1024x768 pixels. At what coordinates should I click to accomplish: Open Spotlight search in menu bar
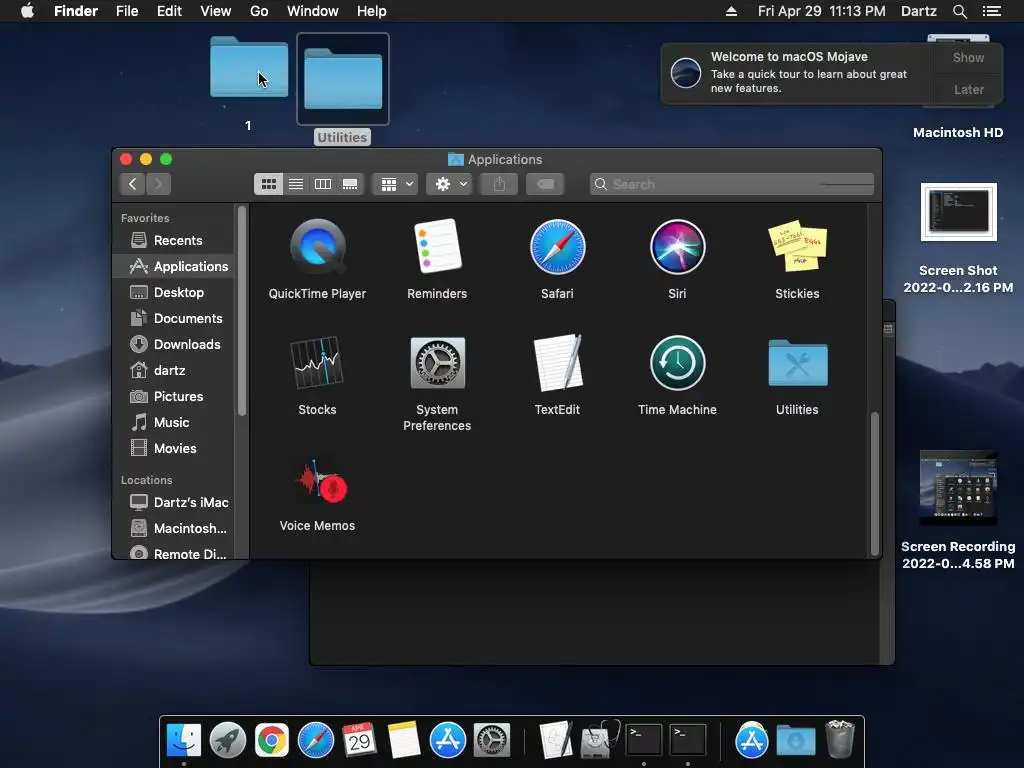pyautogui.click(x=959, y=11)
